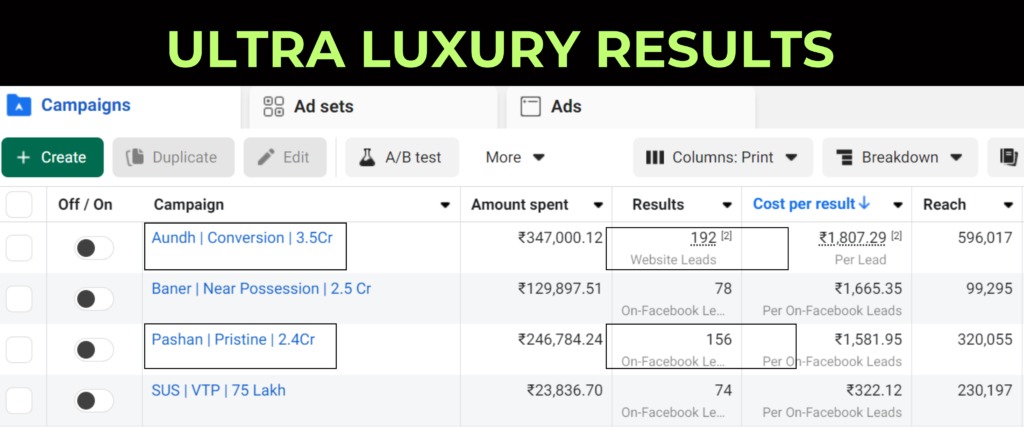Image resolution: width=1024 pixels, height=427 pixels.
Task: Open the Amount spent column menu arrow
Action: 598,205
